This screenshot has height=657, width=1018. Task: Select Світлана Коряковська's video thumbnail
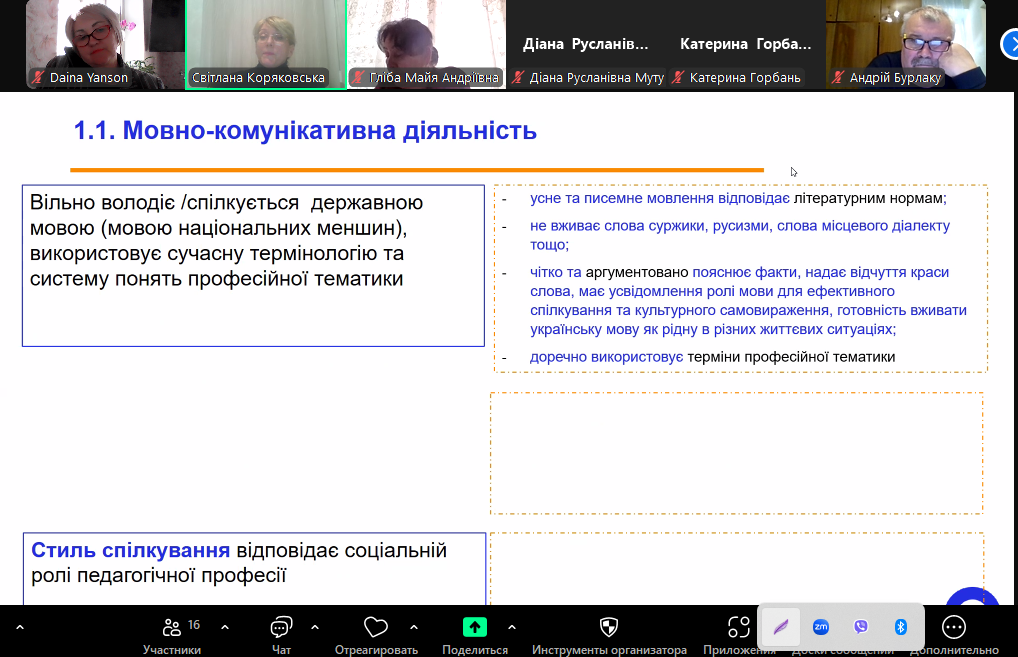click(266, 44)
